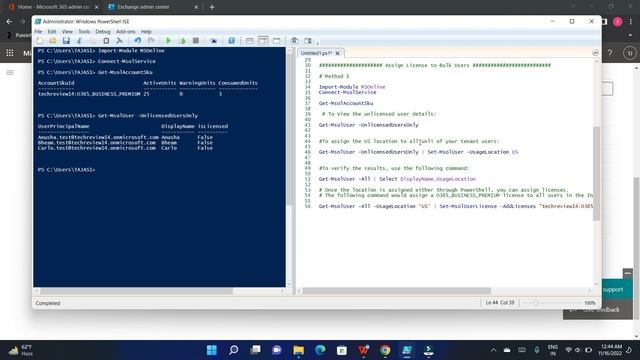Open the help question mark in admin center
640x360 pixels.
610,53
